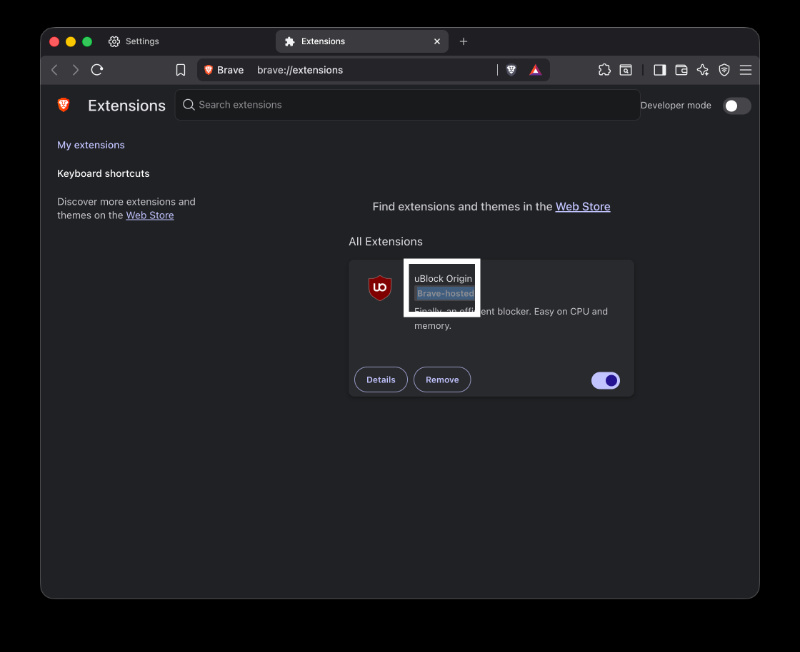Screen dimensions: 800x652
Task: Close the Extensions tab
Action: click(437, 41)
